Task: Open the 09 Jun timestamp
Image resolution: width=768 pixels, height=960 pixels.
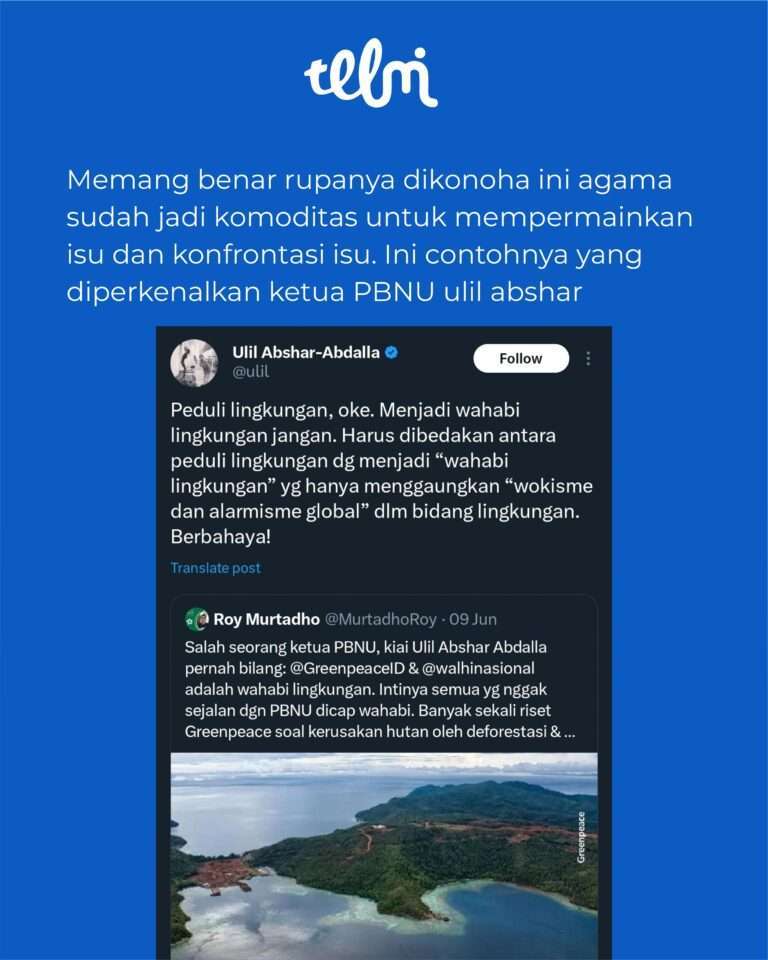Action: tap(473, 619)
